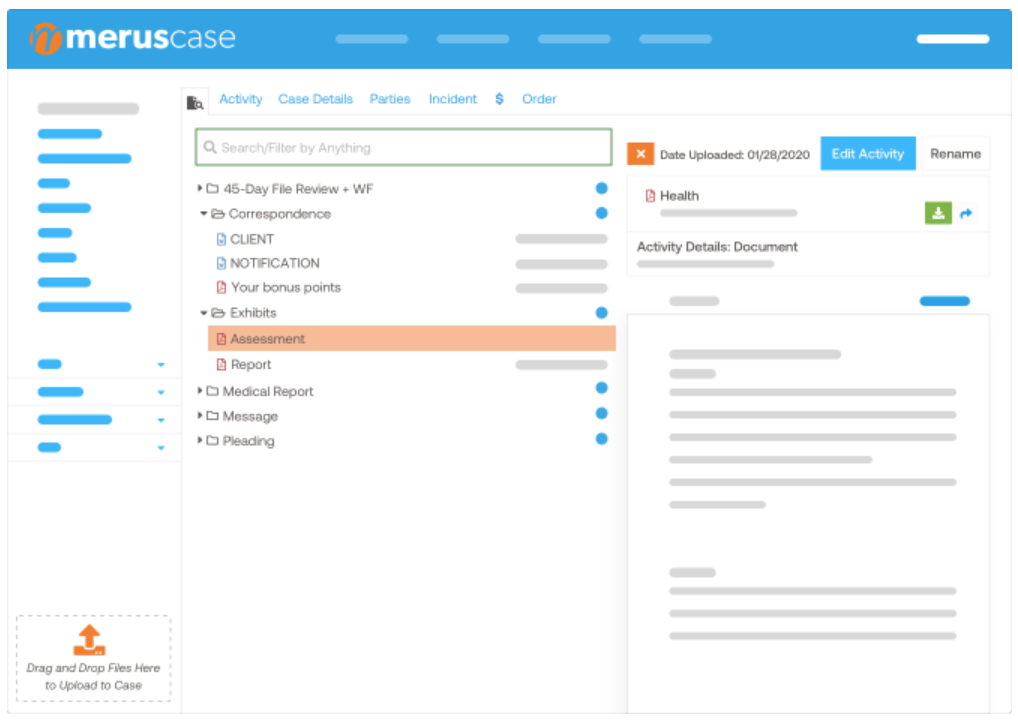Click the Activity Details: Document heading
The height and width of the screenshot is (721, 1018).
click(717, 247)
